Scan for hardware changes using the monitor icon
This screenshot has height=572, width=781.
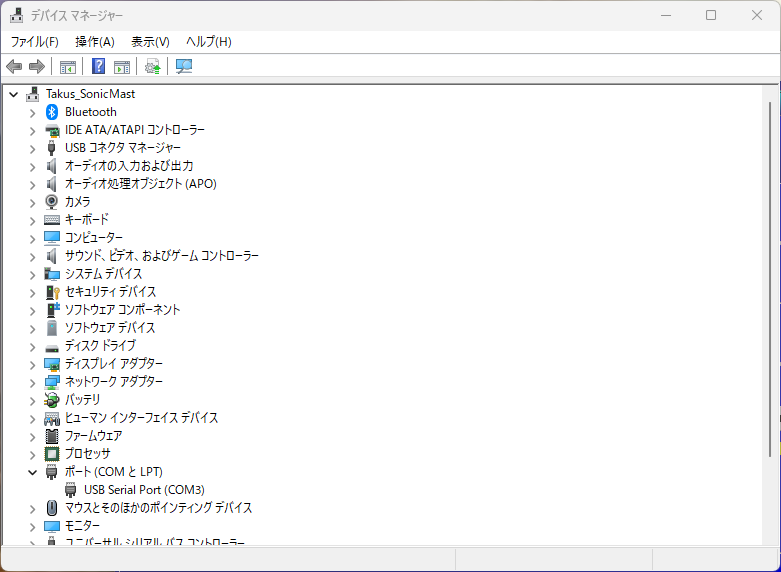point(184,67)
